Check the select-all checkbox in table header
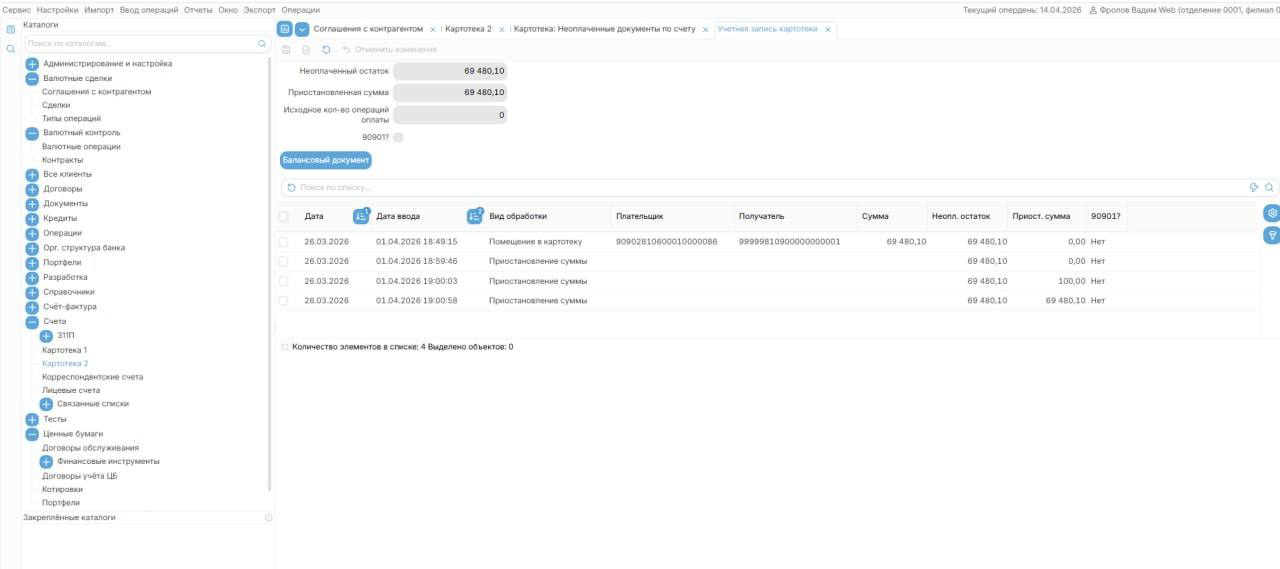Screen dimensions: 1280x569 point(284,216)
